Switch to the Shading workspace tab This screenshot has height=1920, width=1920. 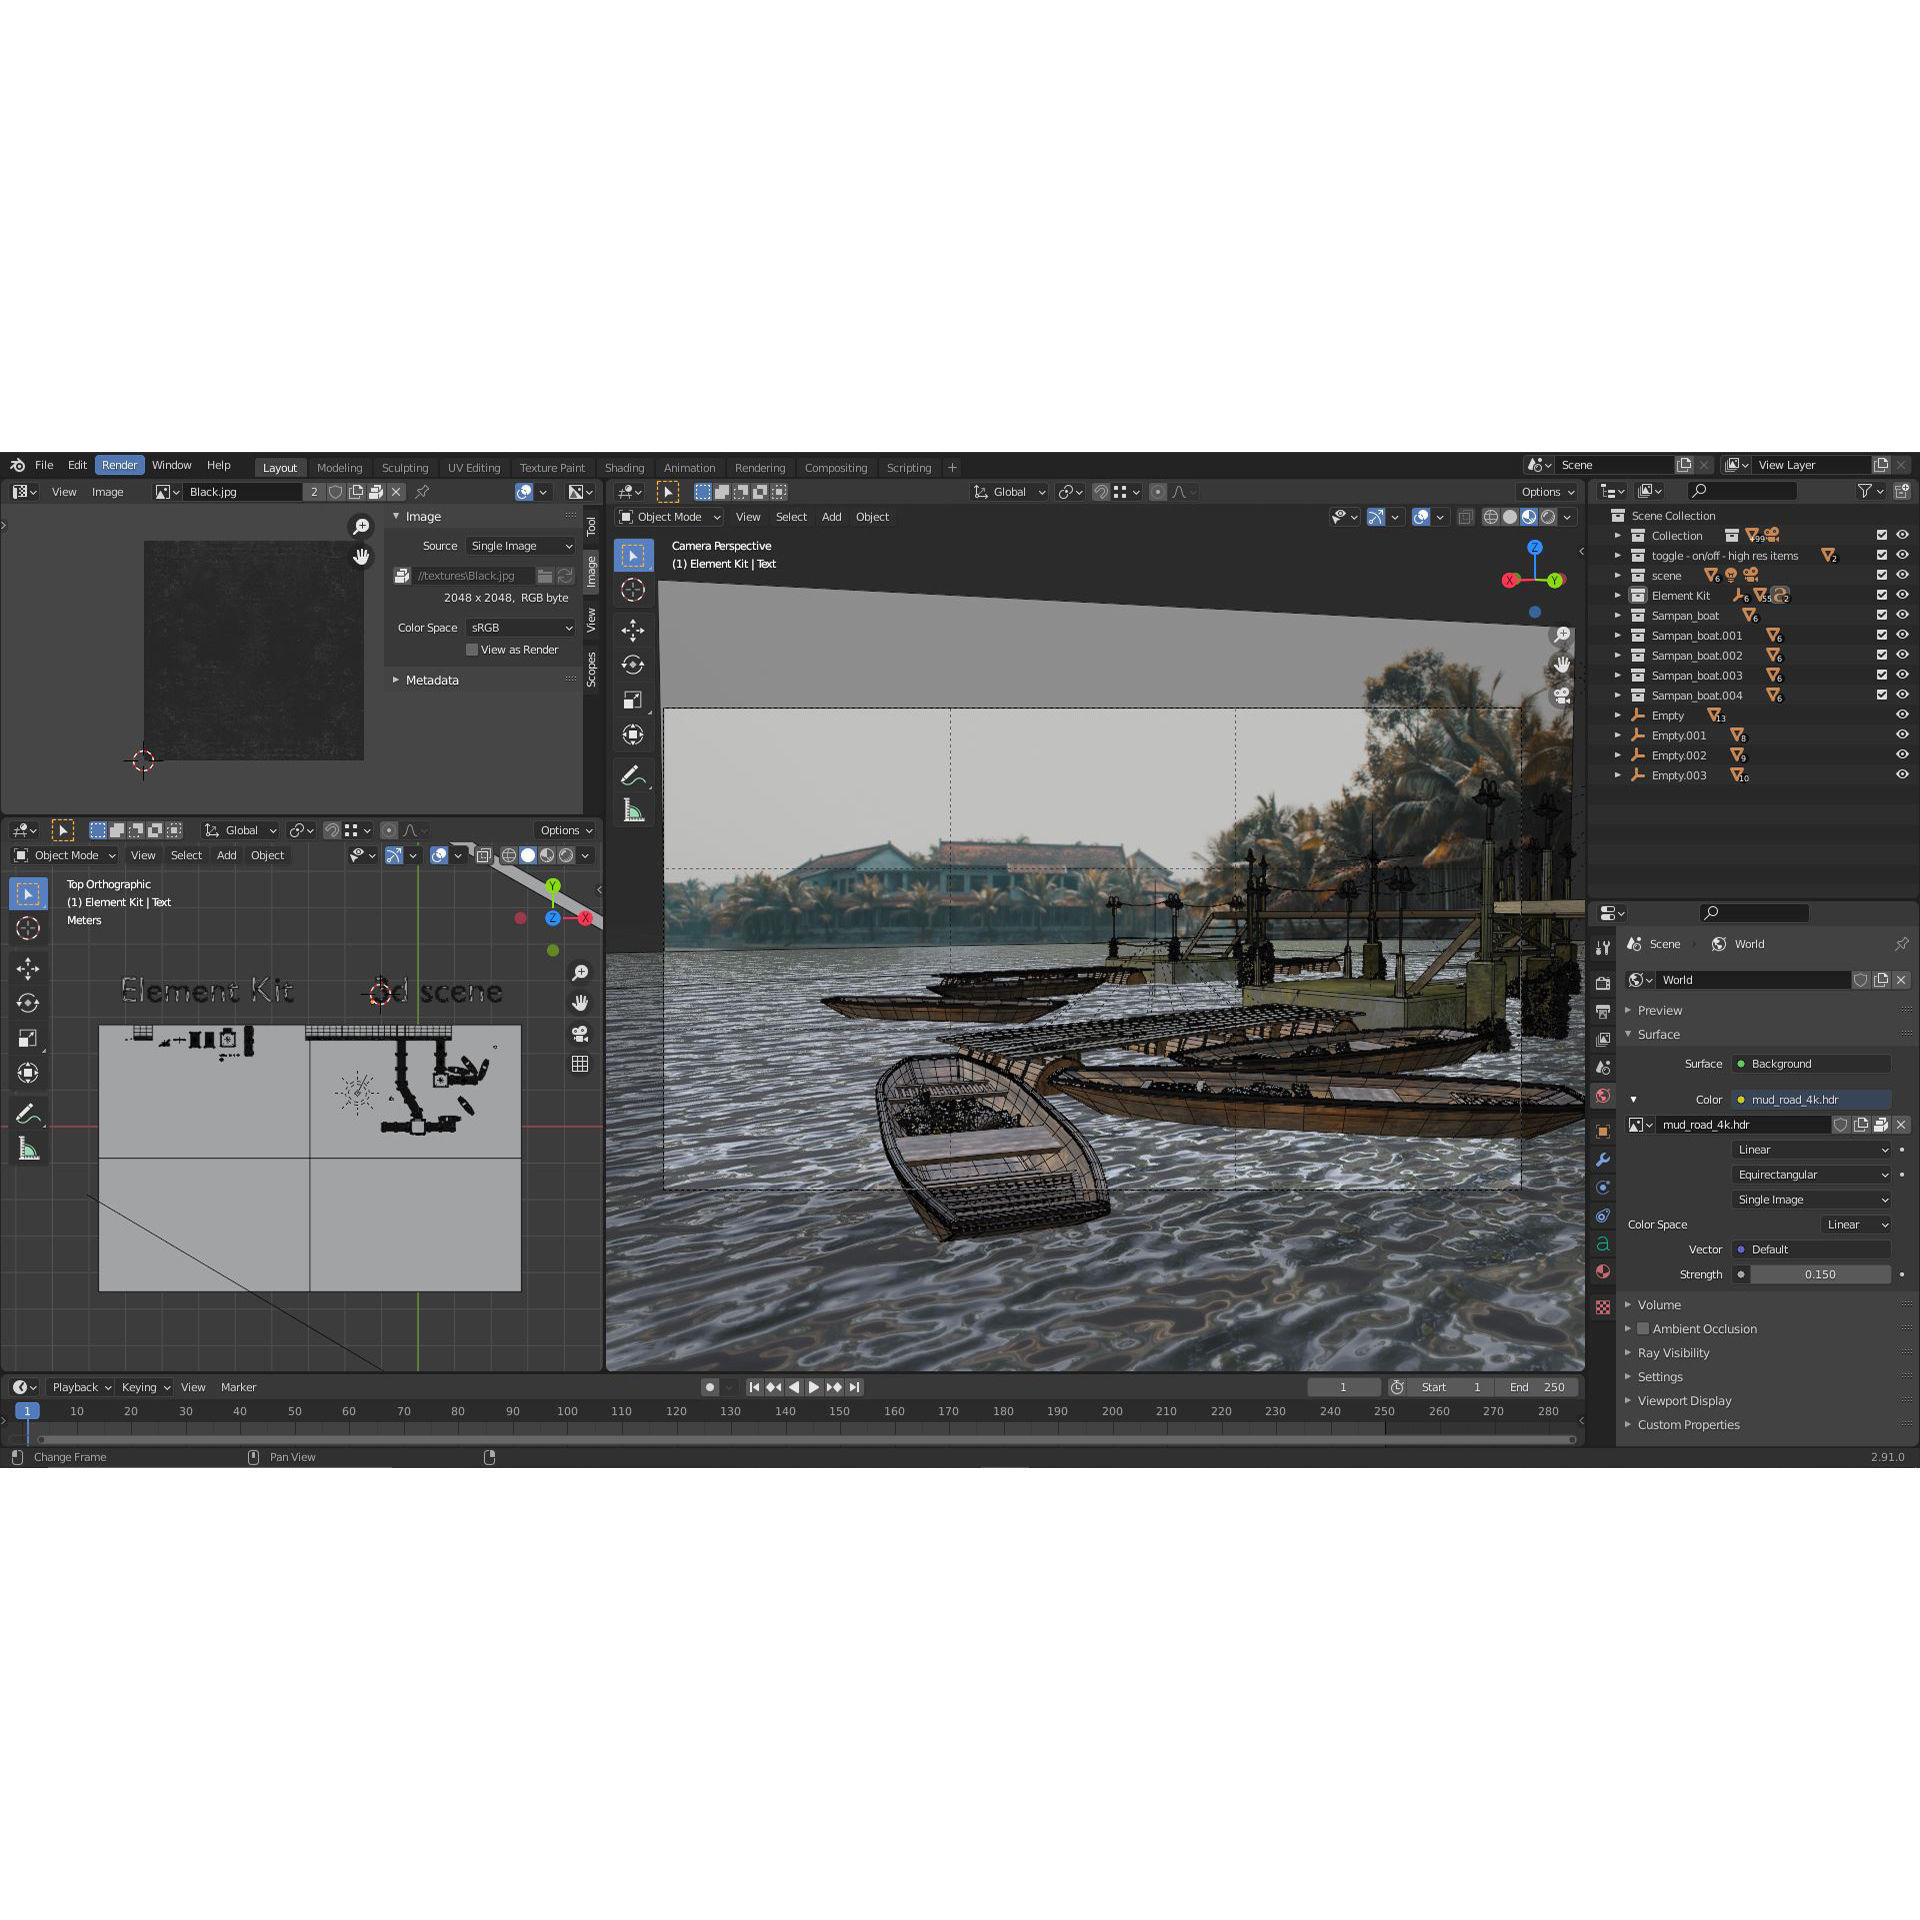(624, 468)
